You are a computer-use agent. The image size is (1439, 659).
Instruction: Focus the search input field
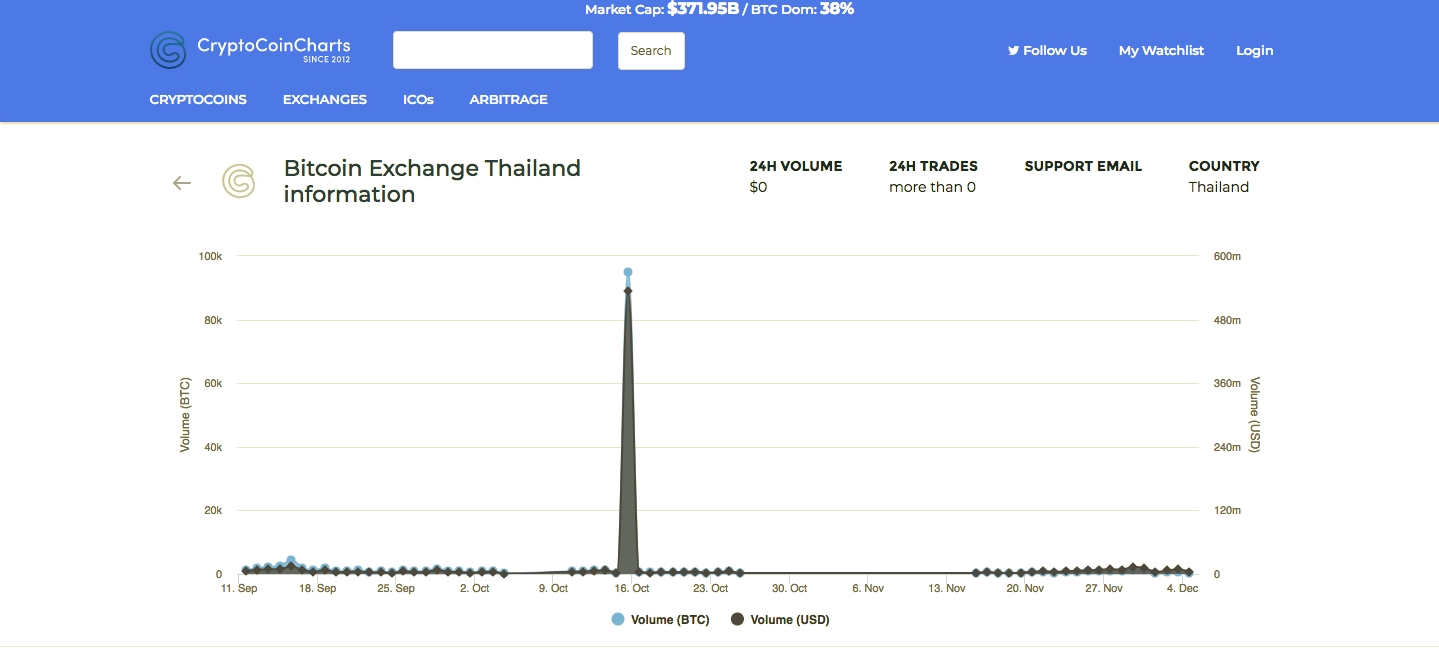point(493,50)
